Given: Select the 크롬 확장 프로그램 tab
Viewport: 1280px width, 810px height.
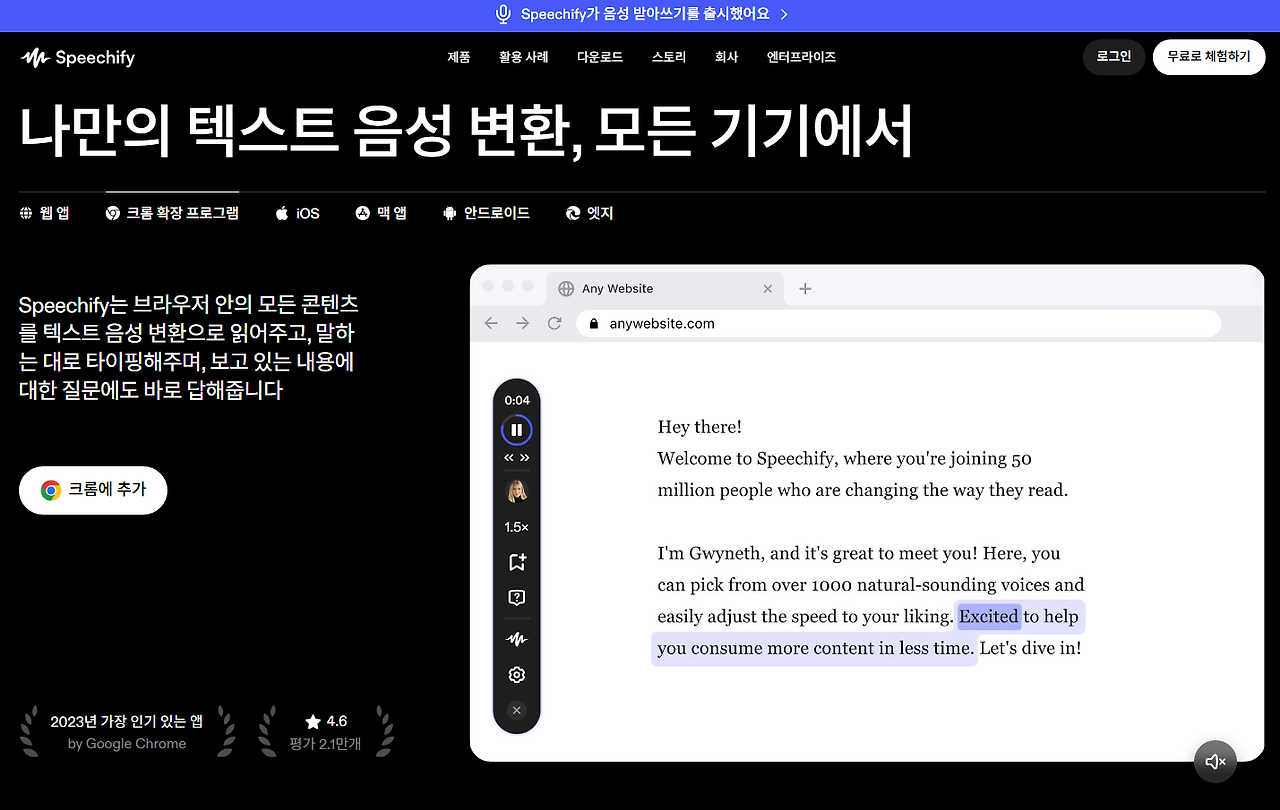Looking at the screenshot, I should (172, 213).
